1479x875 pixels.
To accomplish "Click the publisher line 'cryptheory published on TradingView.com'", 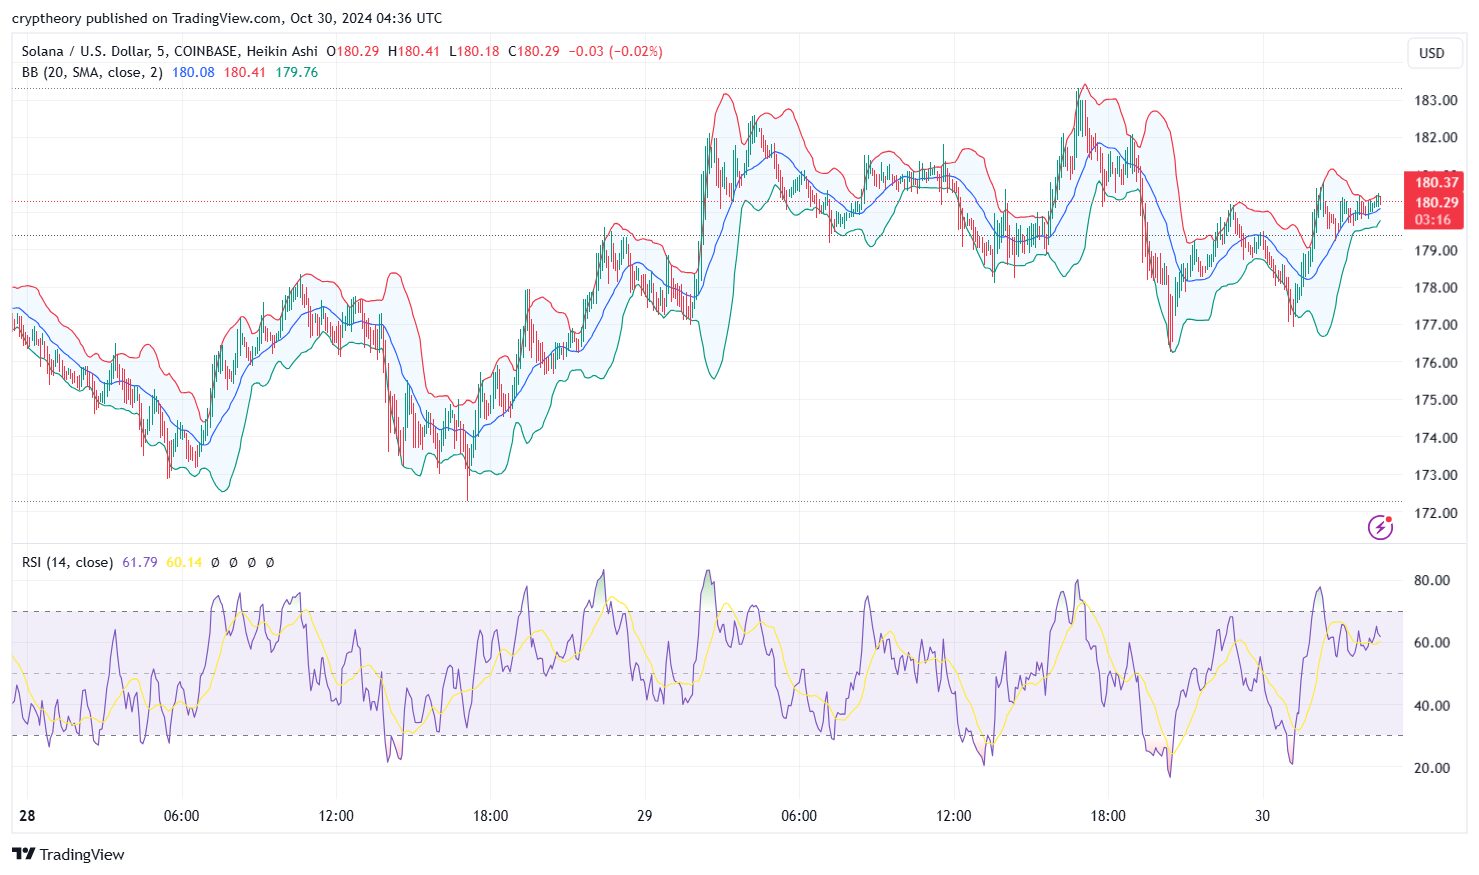I will (146, 18).
